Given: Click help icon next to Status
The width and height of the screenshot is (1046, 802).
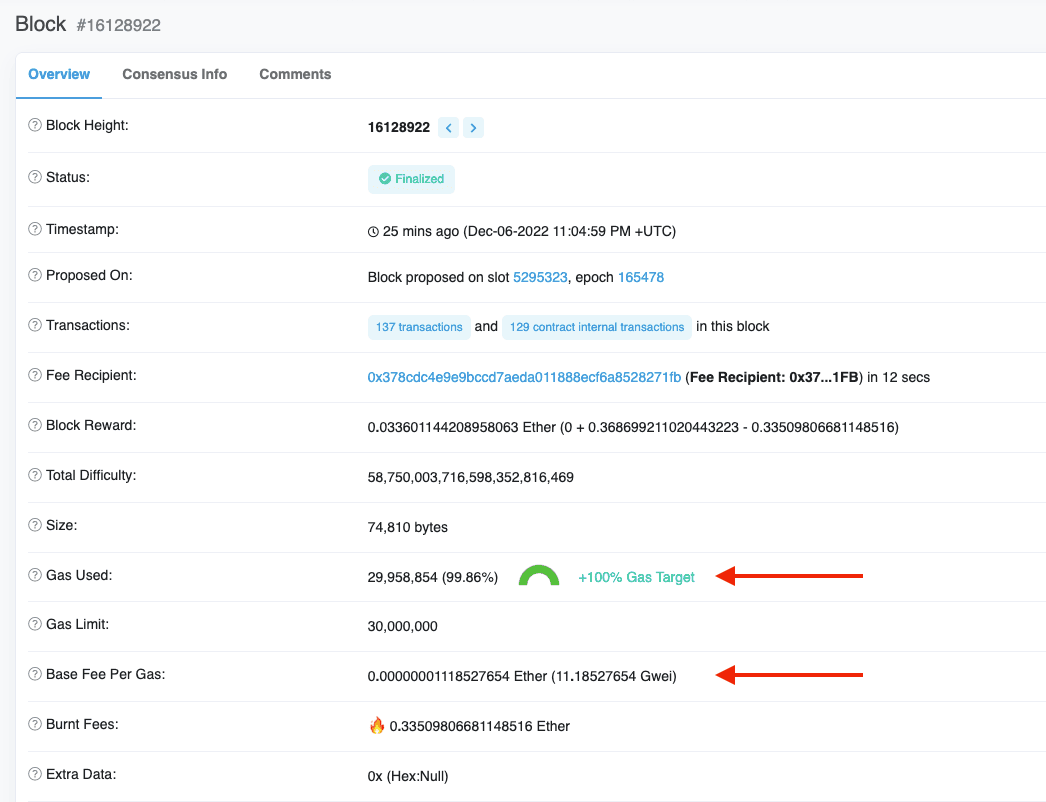Looking at the screenshot, I should coord(35,178).
